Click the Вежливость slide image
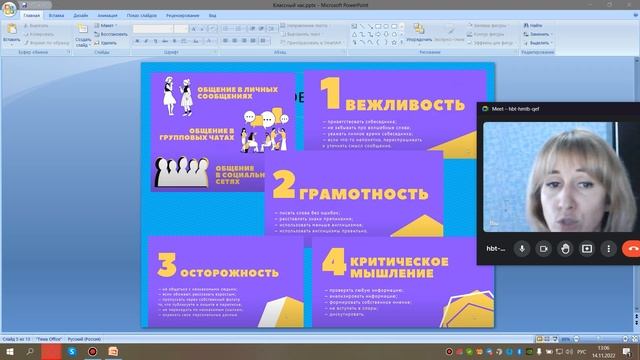Image resolution: width=640 pixels, height=360 pixels. [395, 110]
